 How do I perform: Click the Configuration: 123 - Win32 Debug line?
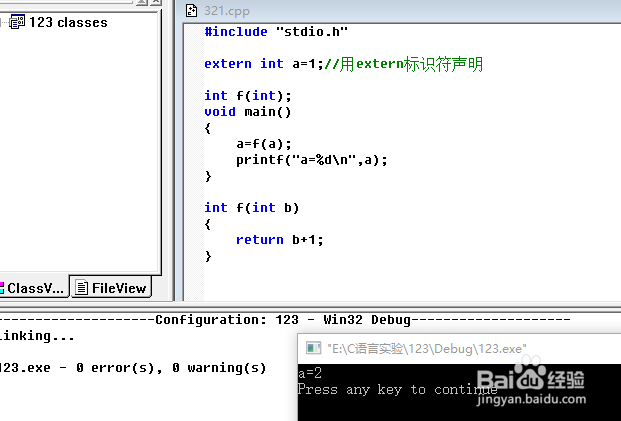click(285, 320)
